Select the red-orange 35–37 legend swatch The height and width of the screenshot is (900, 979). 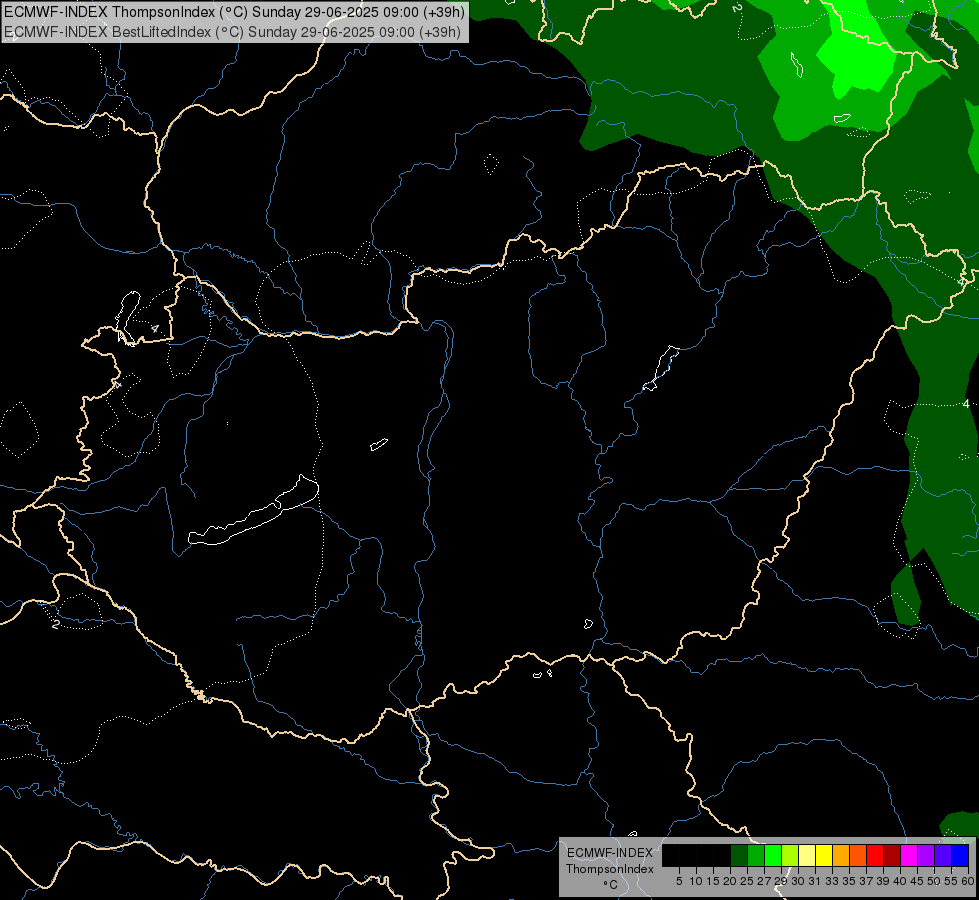(858, 855)
